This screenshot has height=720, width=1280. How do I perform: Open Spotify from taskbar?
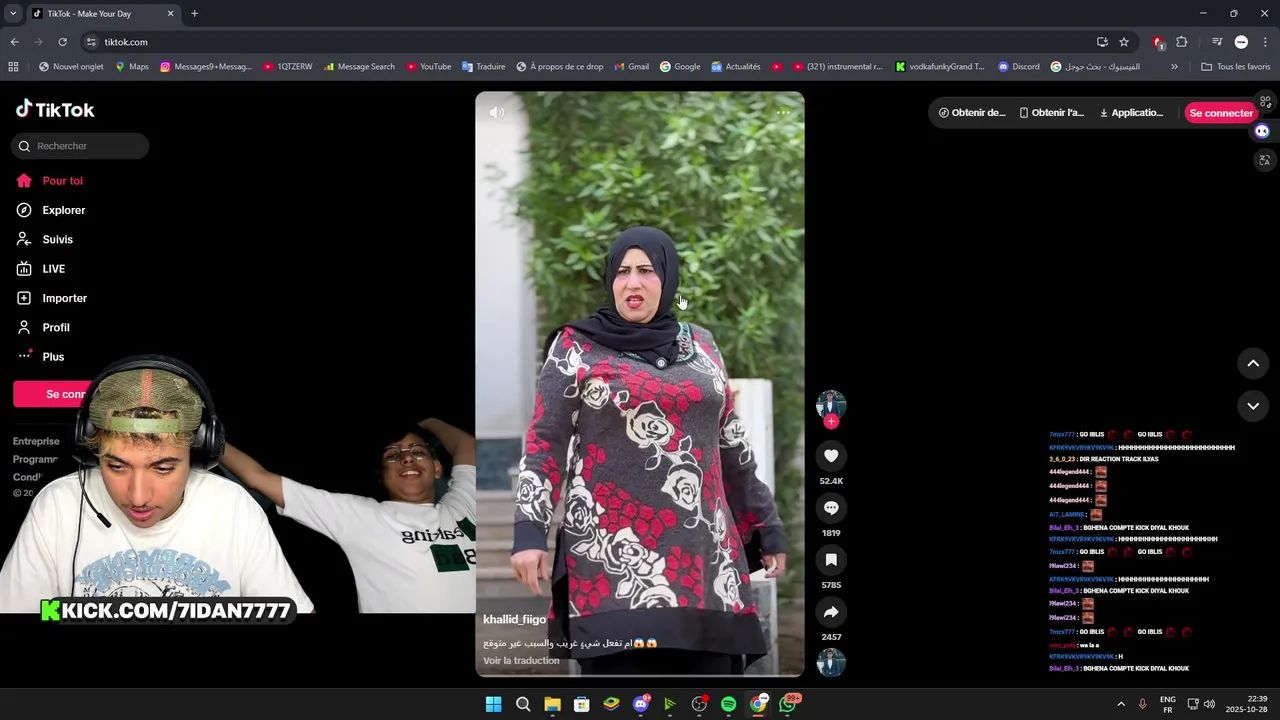click(728, 704)
